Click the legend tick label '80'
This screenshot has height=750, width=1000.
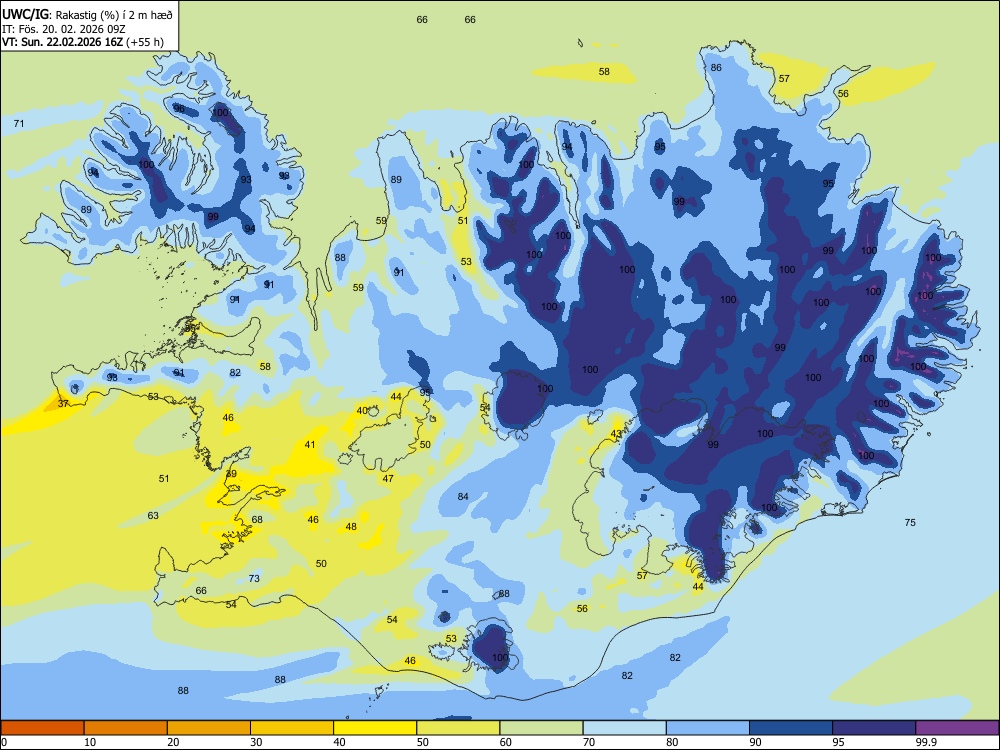[672, 742]
